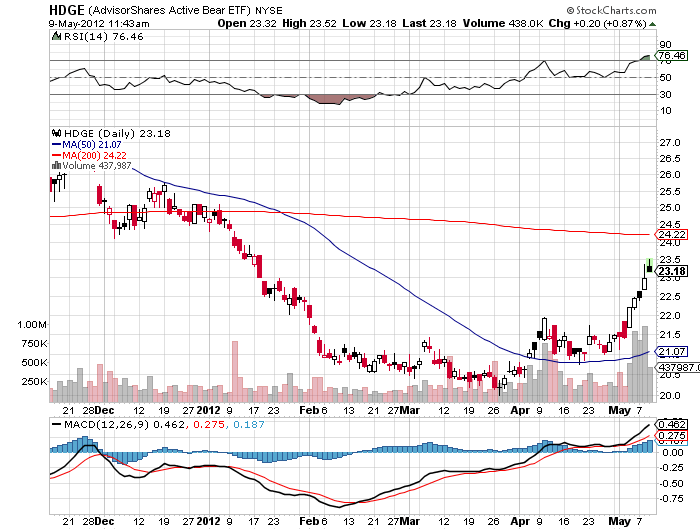Click the date stamp 9-May-2012 11:43am

tap(99, 24)
